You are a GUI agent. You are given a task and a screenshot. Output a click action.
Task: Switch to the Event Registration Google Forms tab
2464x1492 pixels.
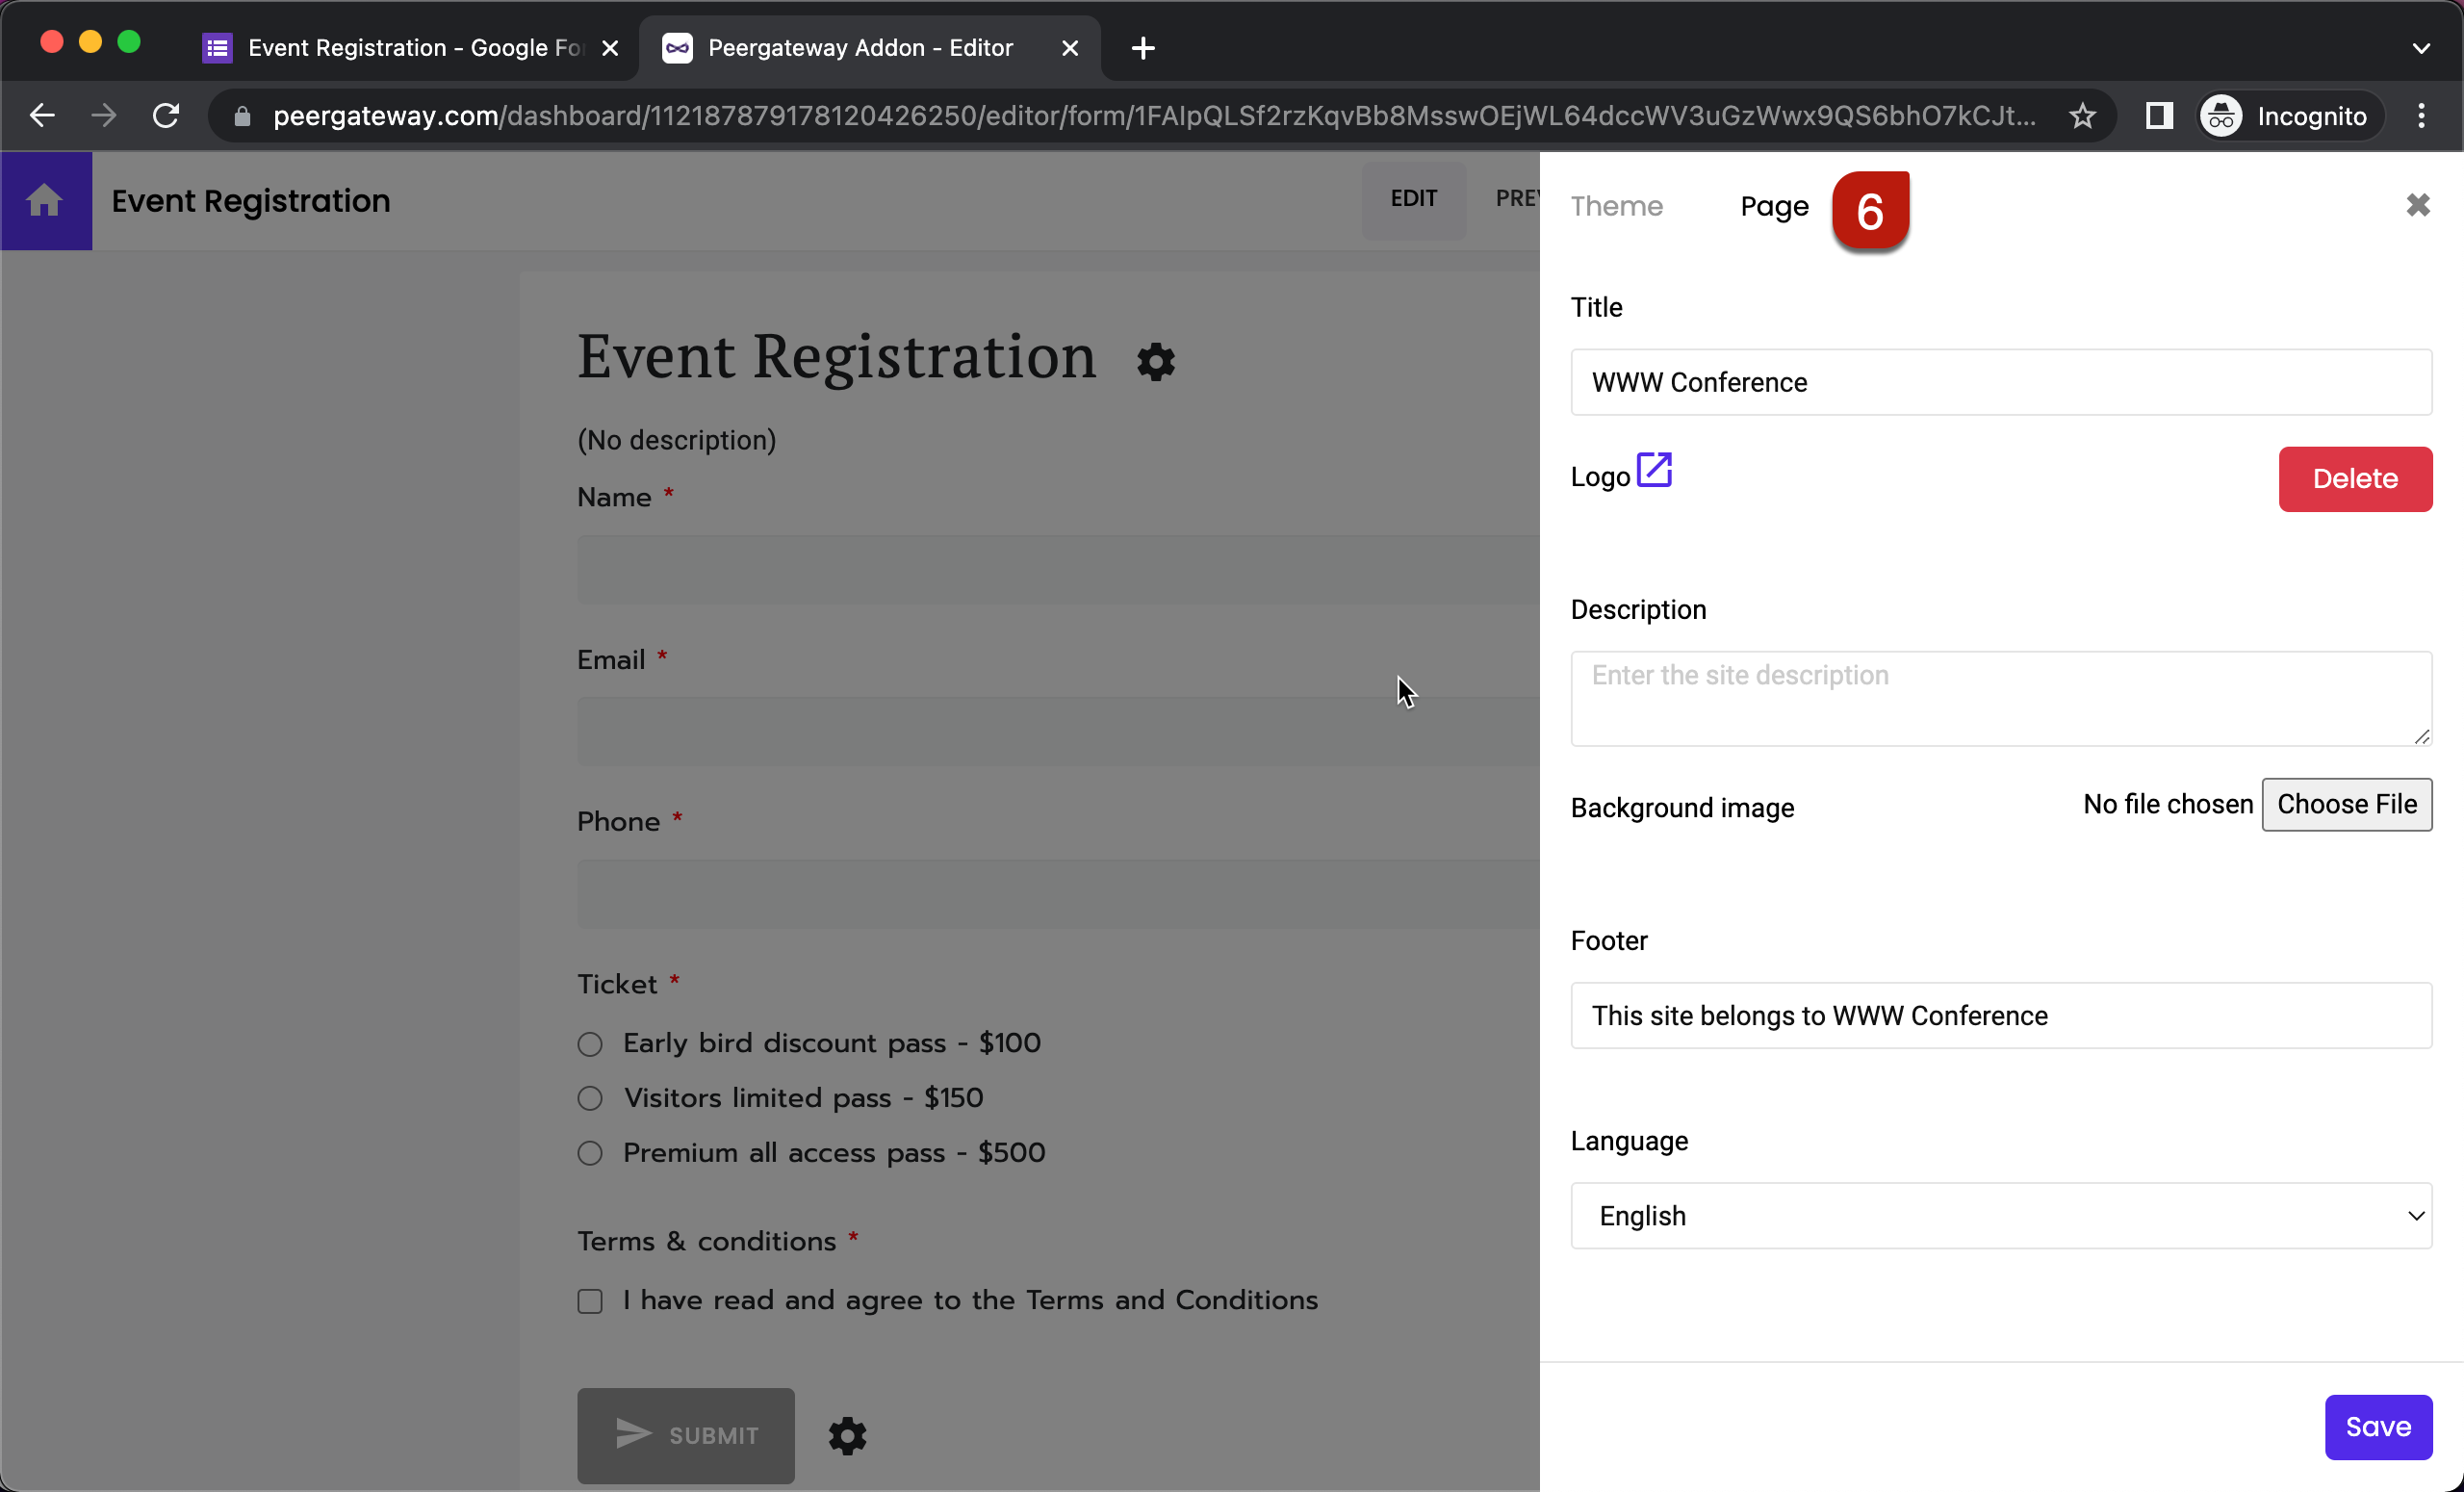(400, 47)
